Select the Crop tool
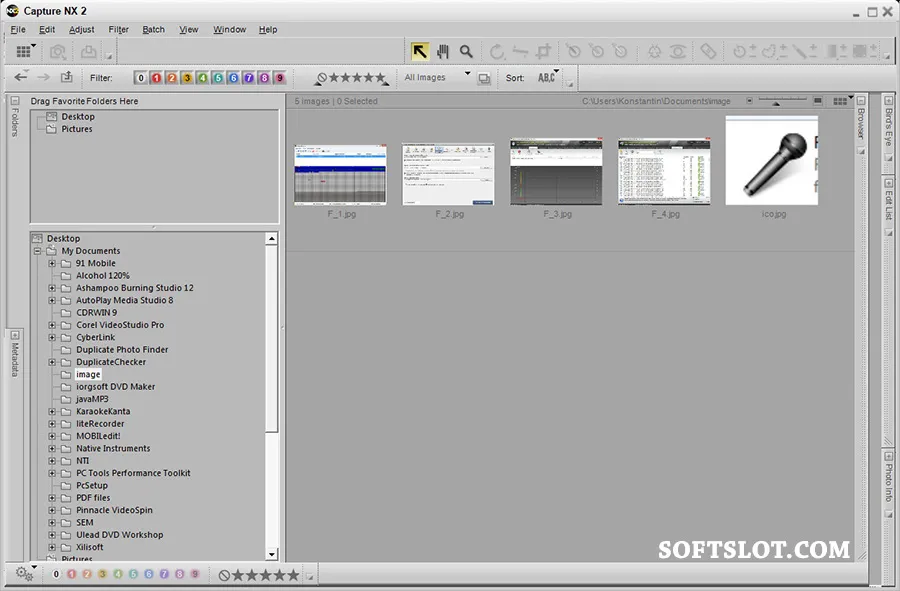900x591 pixels. click(x=543, y=52)
